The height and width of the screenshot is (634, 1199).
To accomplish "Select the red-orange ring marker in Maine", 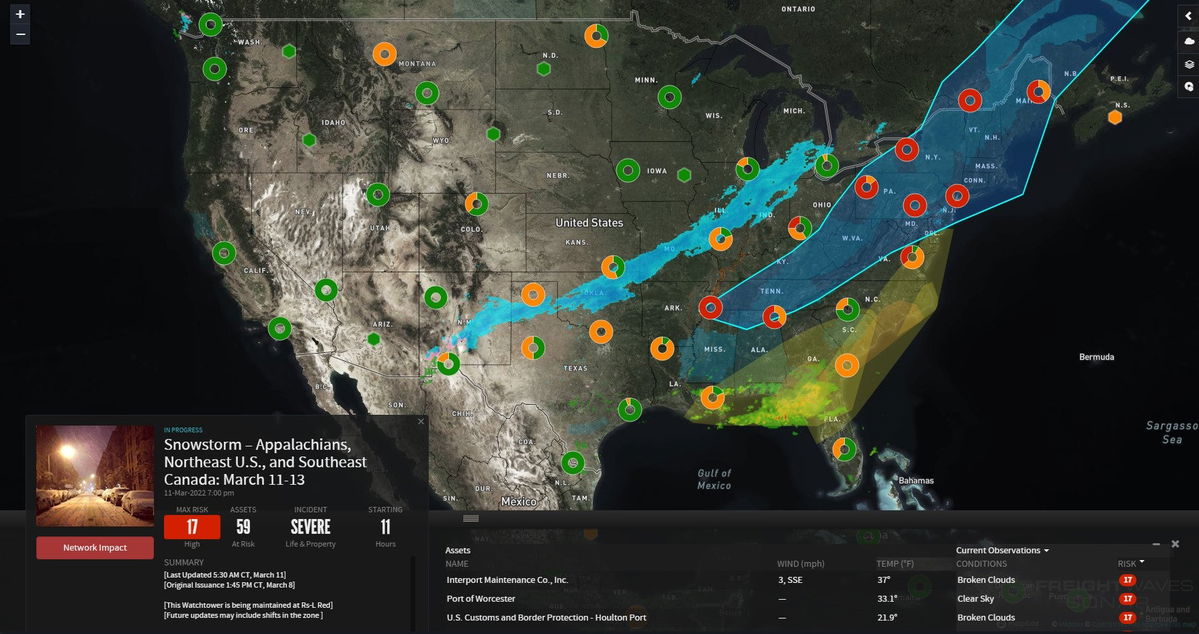I will point(1038,91).
